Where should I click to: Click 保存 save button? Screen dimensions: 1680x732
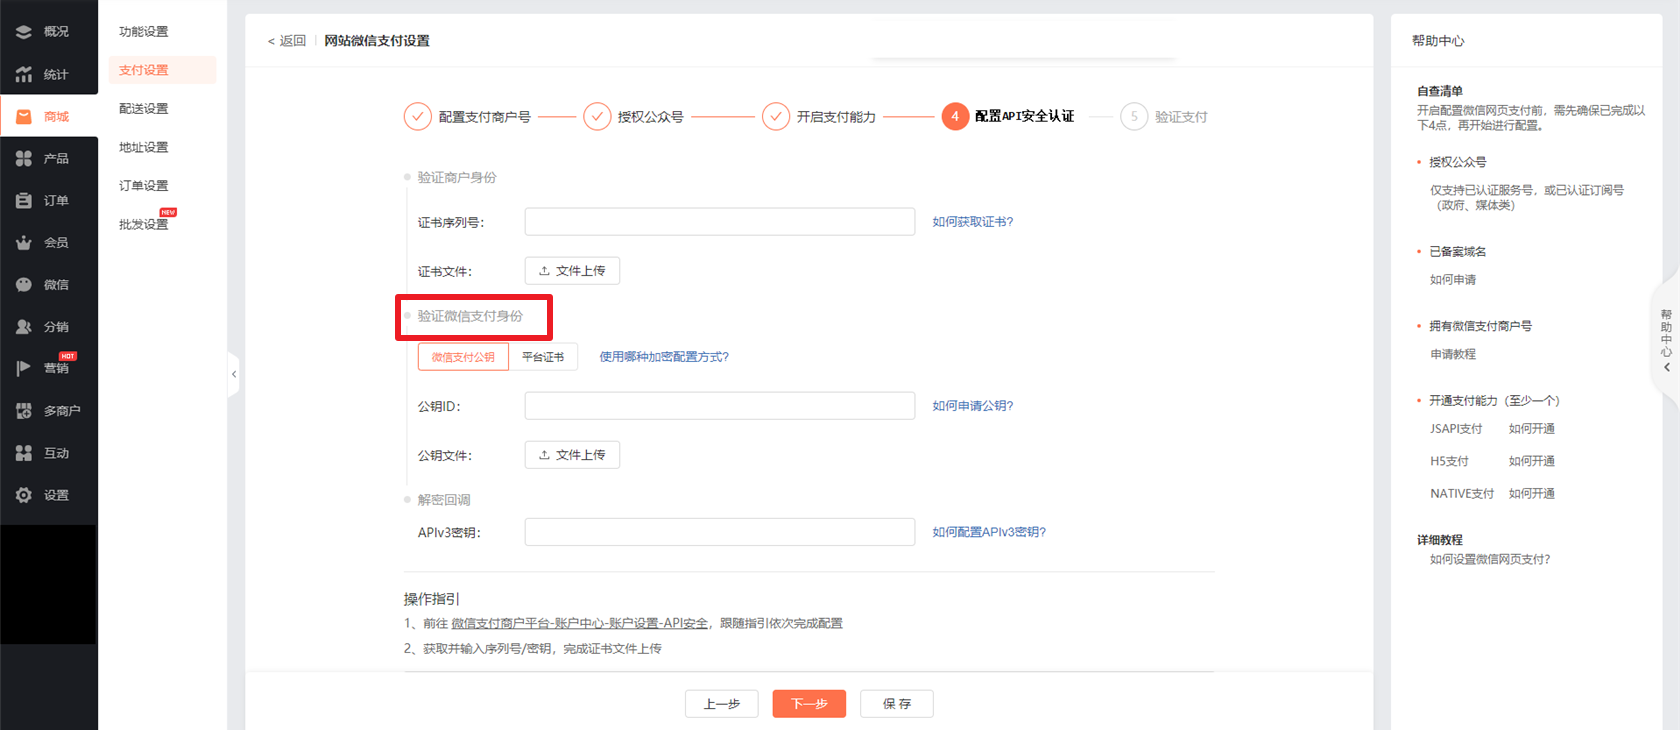[x=897, y=704]
